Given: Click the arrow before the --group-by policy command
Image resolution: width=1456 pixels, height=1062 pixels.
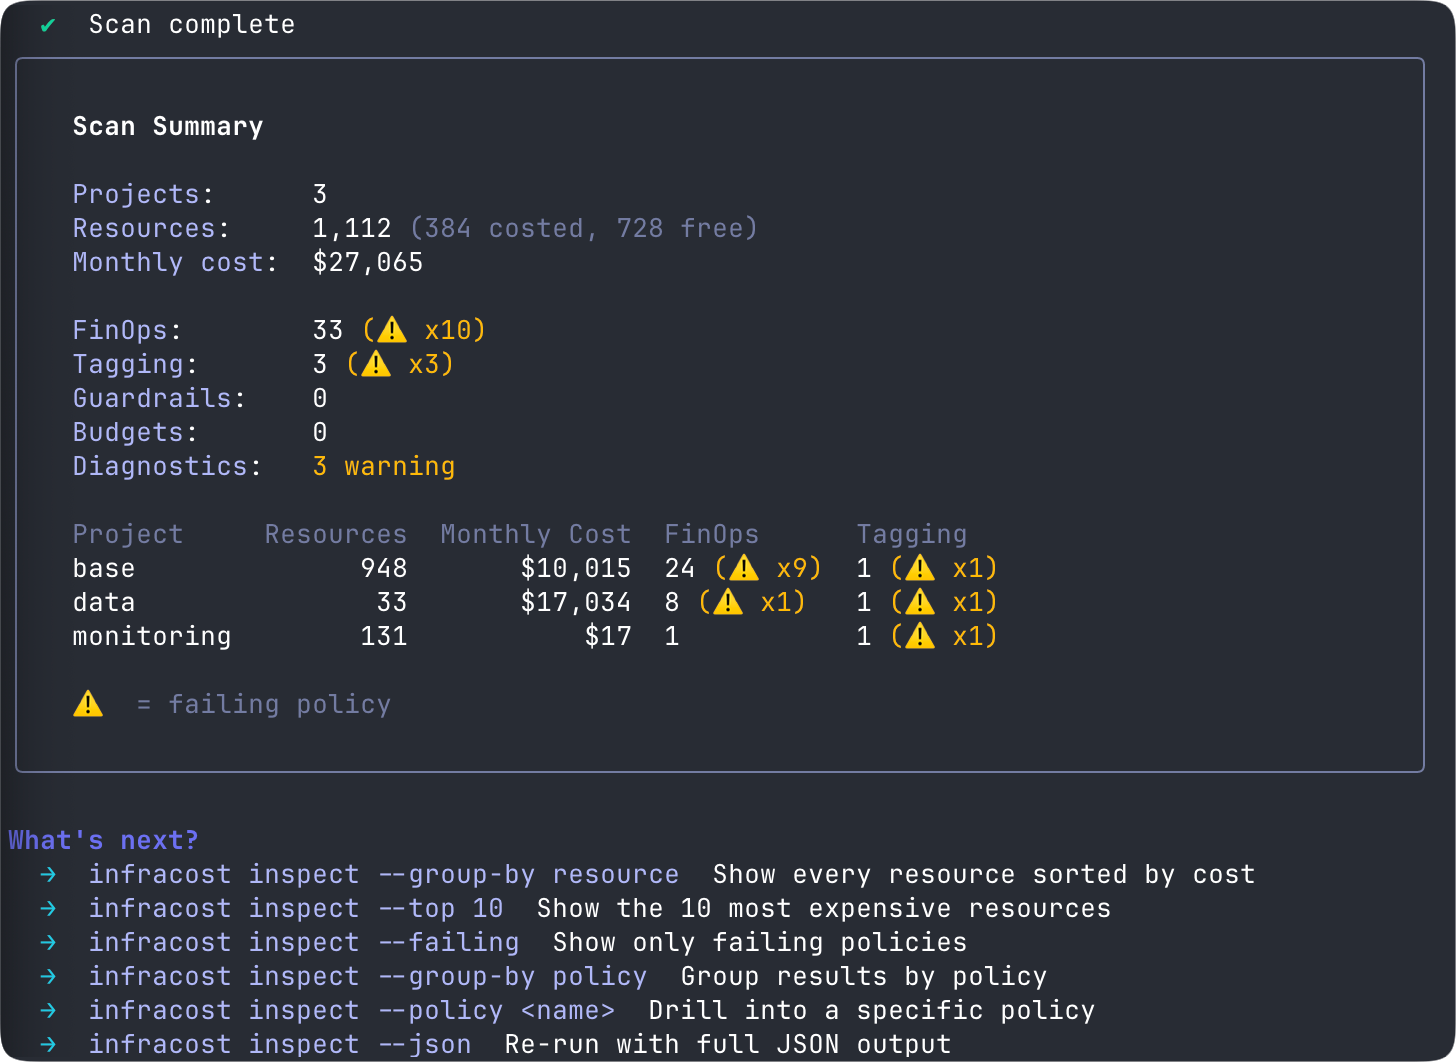Looking at the screenshot, I should (x=48, y=977).
